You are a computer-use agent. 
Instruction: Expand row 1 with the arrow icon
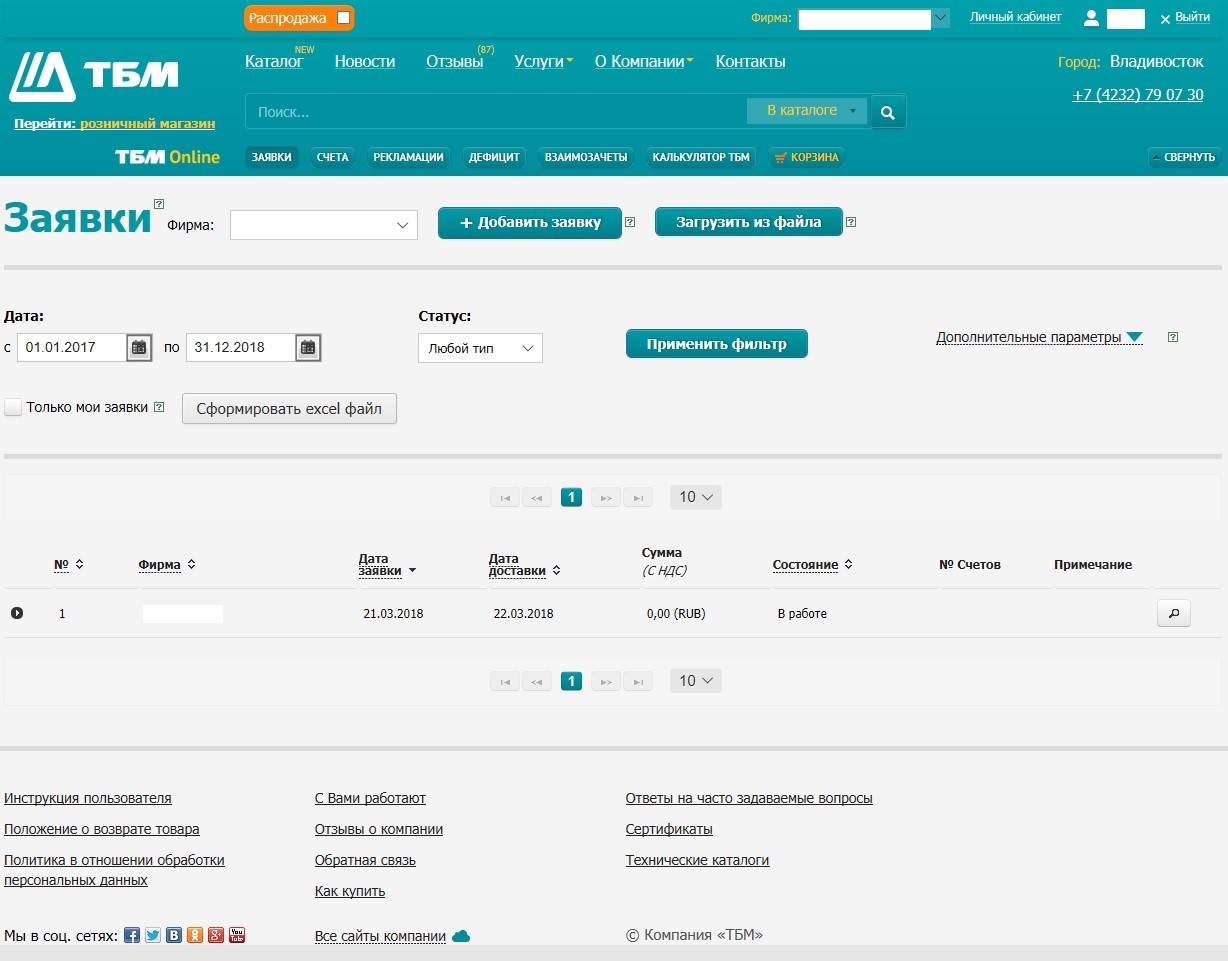point(17,613)
